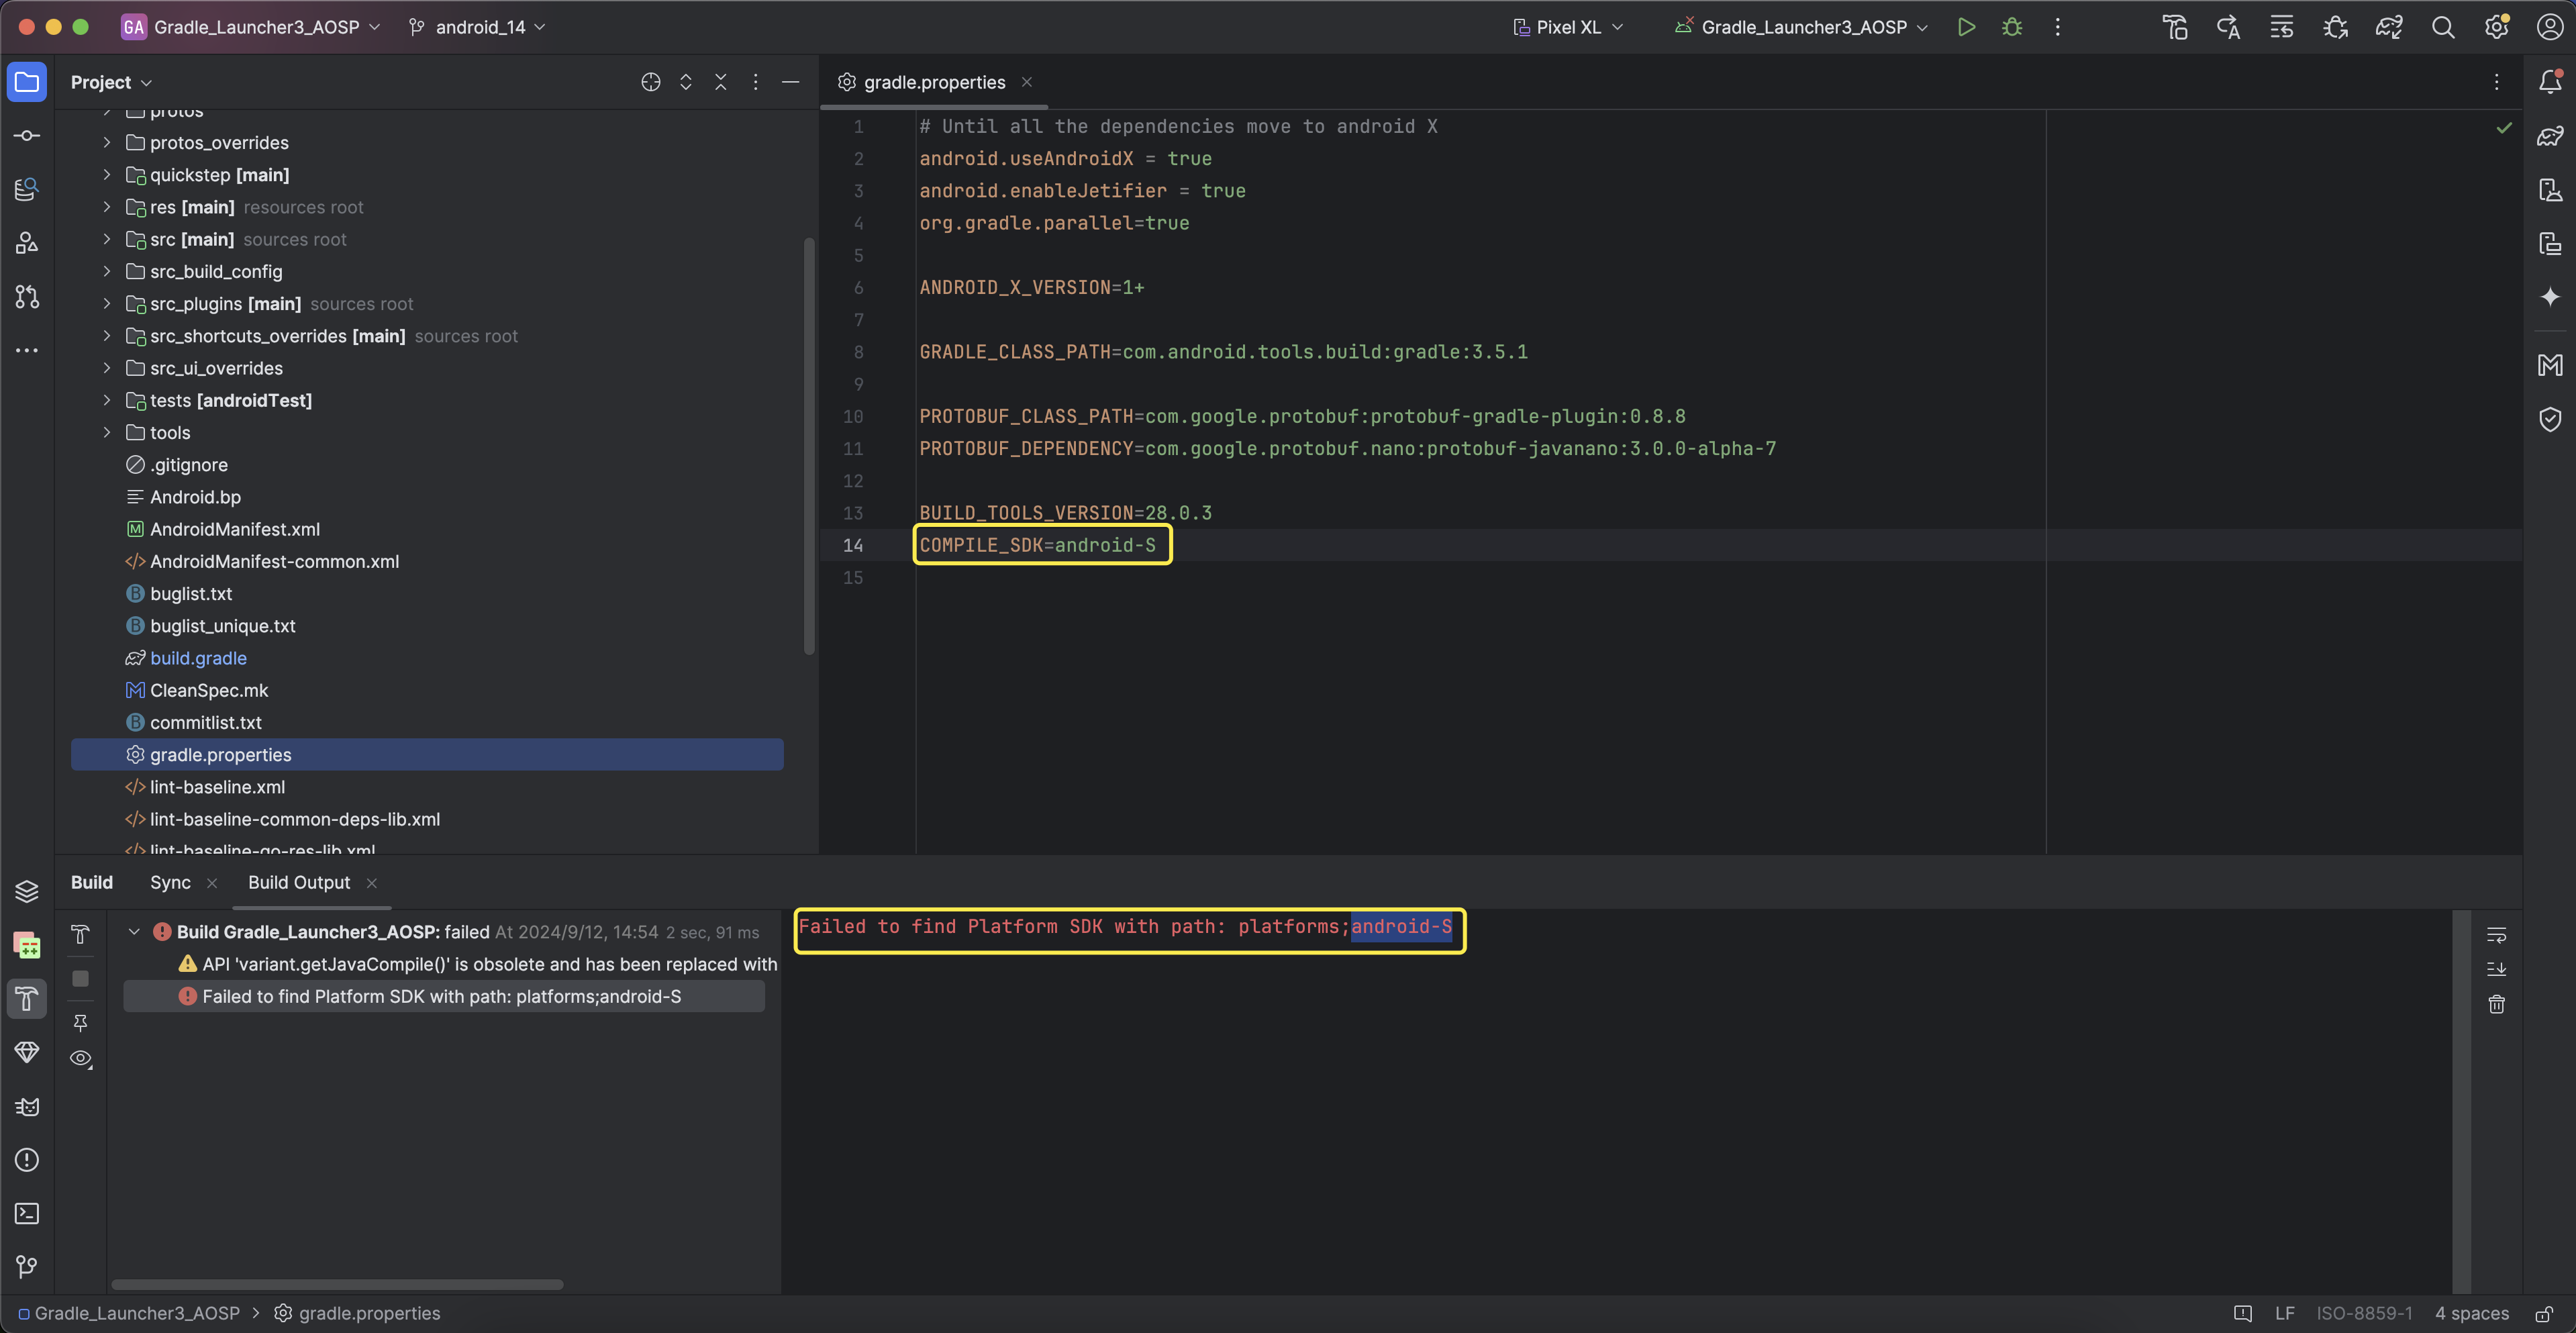Image resolution: width=2576 pixels, height=1333 pixels.
Task: Click Gradle_Launcher3_AOSP breadcrumb in status bar
Action: (x=129, y=1314)
